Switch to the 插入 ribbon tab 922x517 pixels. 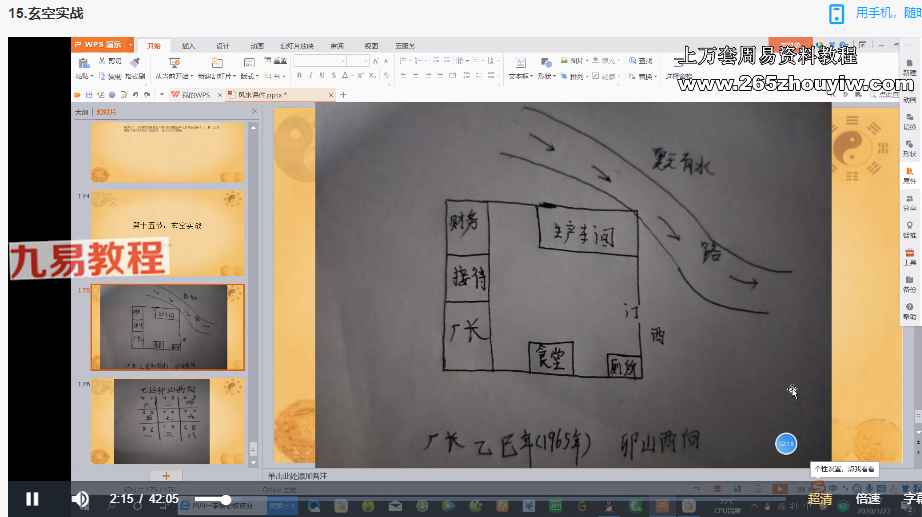click(x=188, y=46)
